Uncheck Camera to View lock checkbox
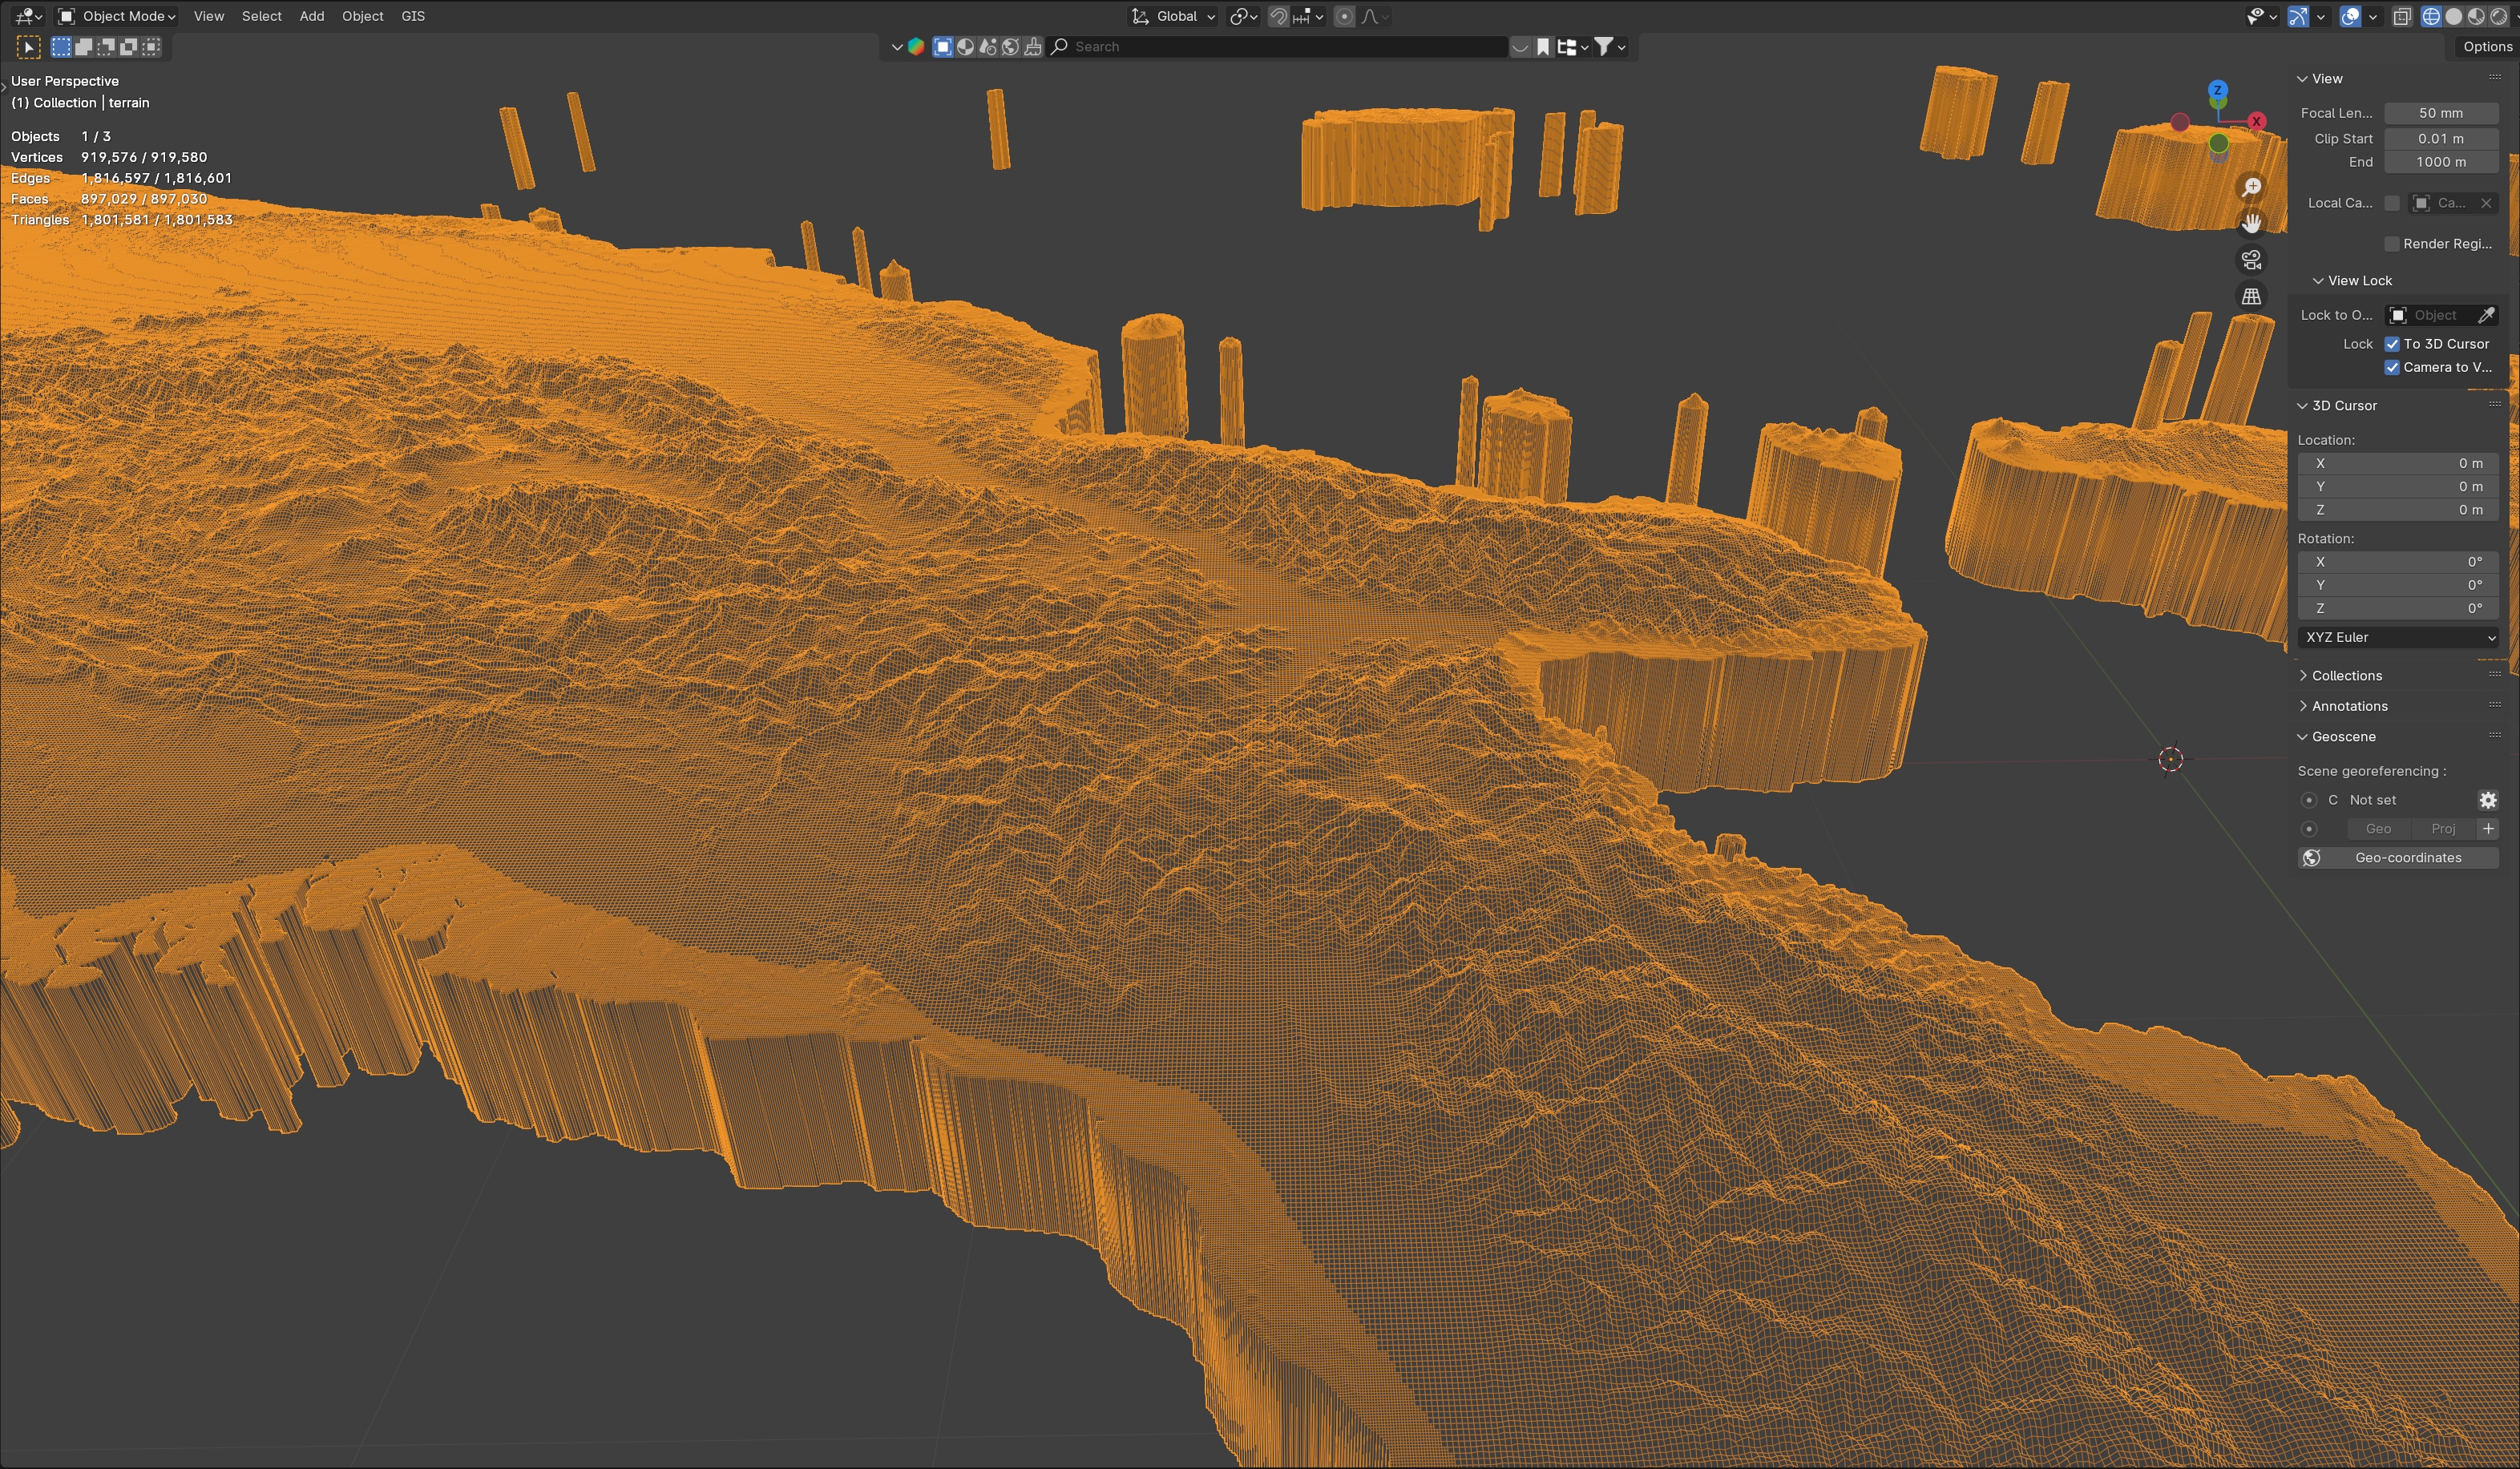 pos(2392,367)
